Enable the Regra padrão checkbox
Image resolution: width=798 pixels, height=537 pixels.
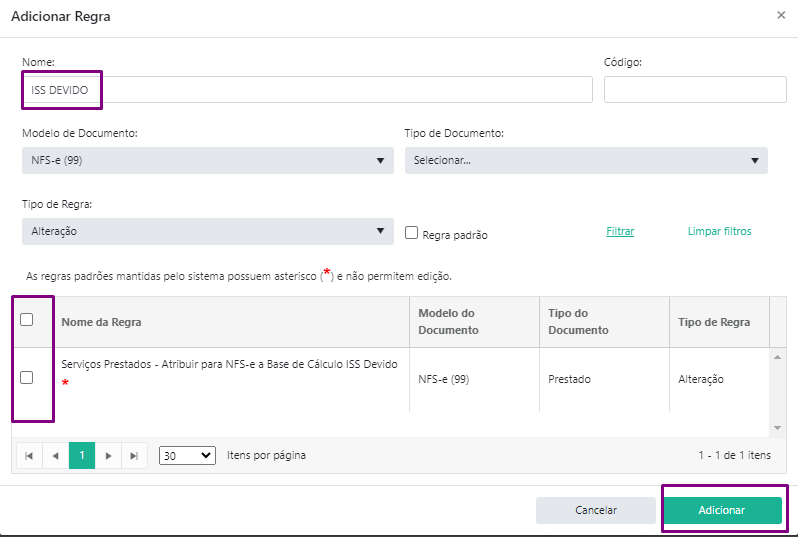pos(411,233)
